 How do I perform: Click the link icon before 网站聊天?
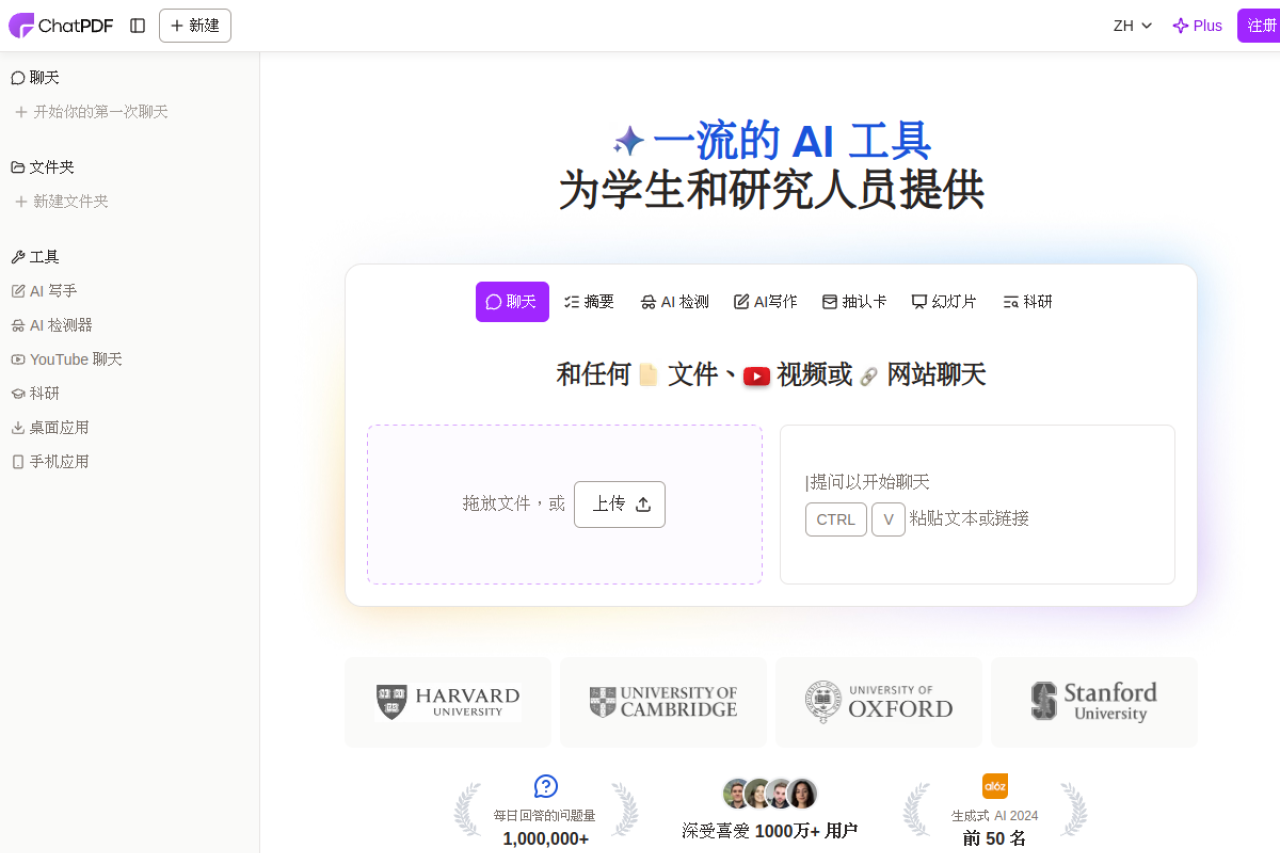869,376
